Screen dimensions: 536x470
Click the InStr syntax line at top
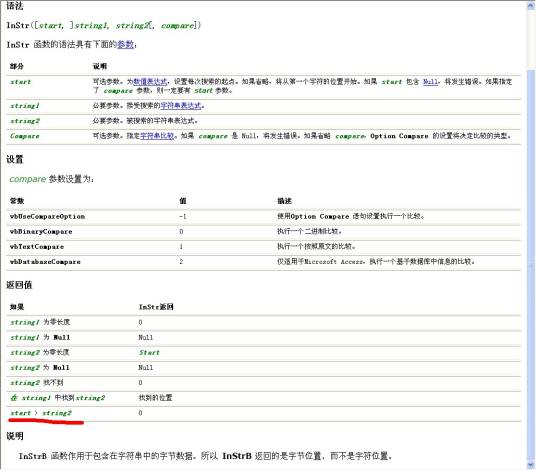click(104, 25)
